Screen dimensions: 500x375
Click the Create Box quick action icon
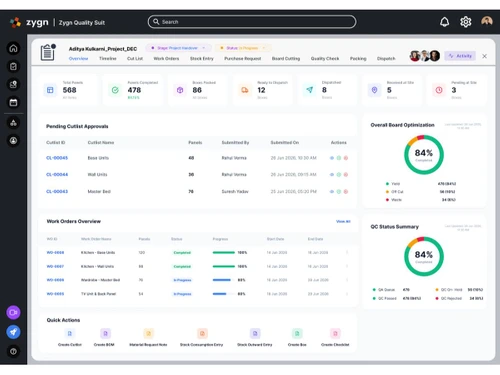[297, 333]
